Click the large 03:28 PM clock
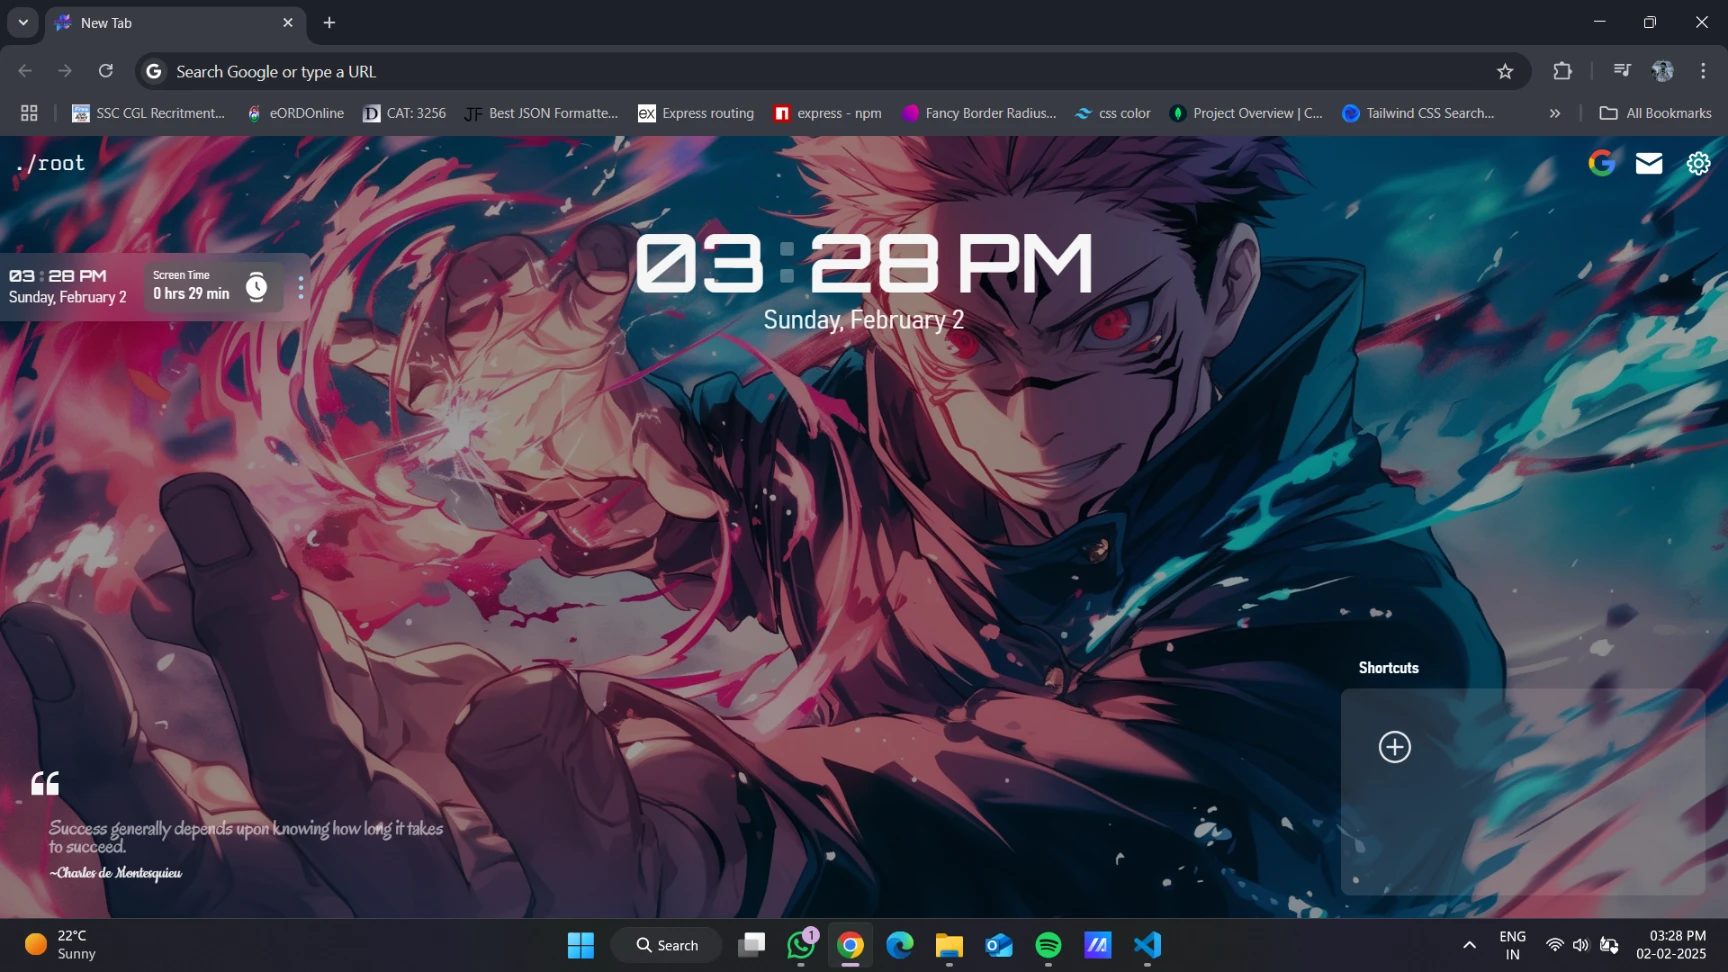Viewport: 1728px width, 972px height. pyautogui.click(x=864, y=264)
